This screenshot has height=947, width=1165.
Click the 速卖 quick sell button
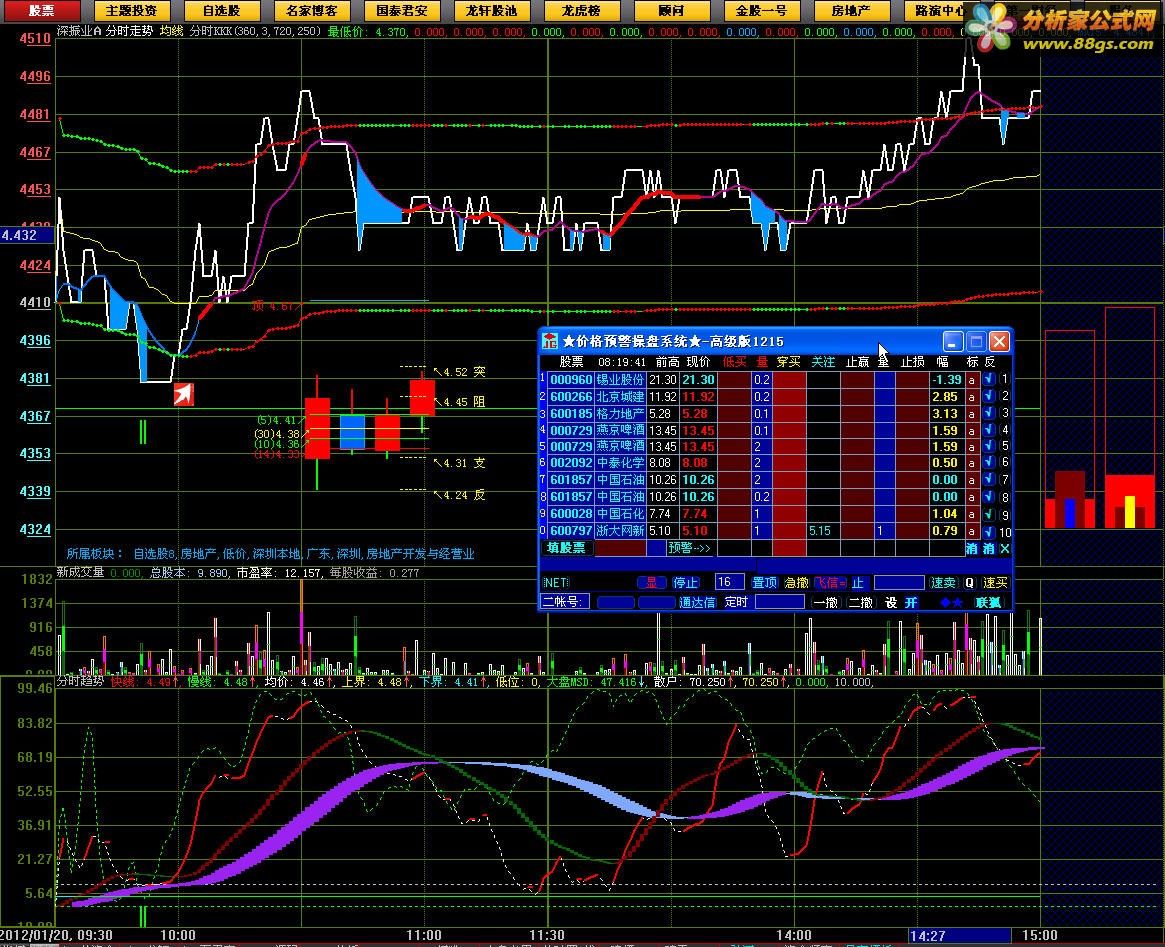[x=944, y=583]
